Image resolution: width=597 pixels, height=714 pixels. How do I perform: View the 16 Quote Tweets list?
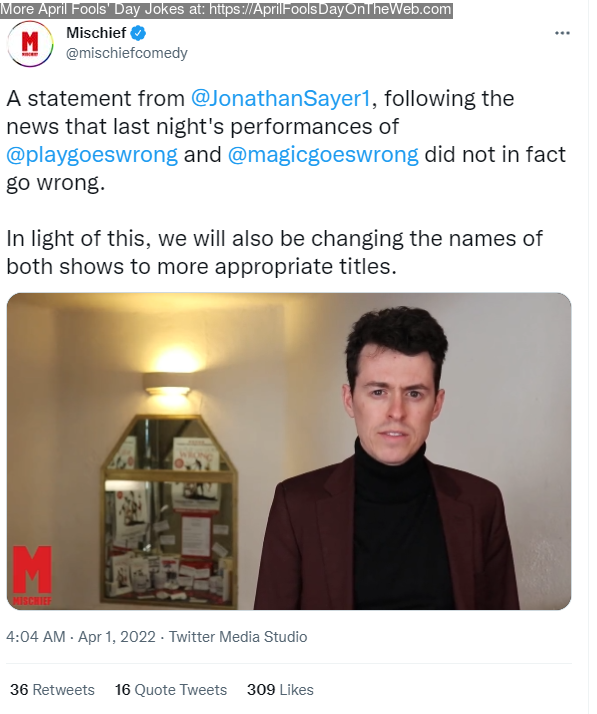[x=171, y=689]
